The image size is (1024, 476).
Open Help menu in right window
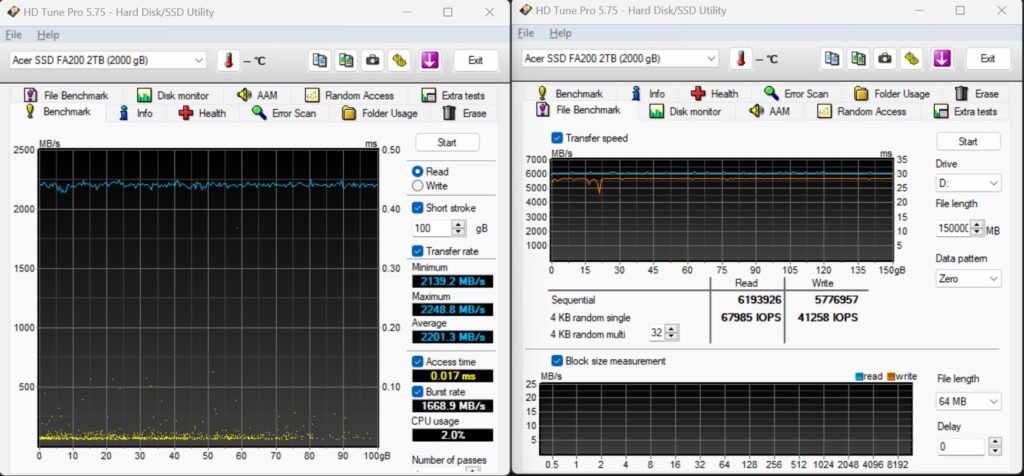560,33
